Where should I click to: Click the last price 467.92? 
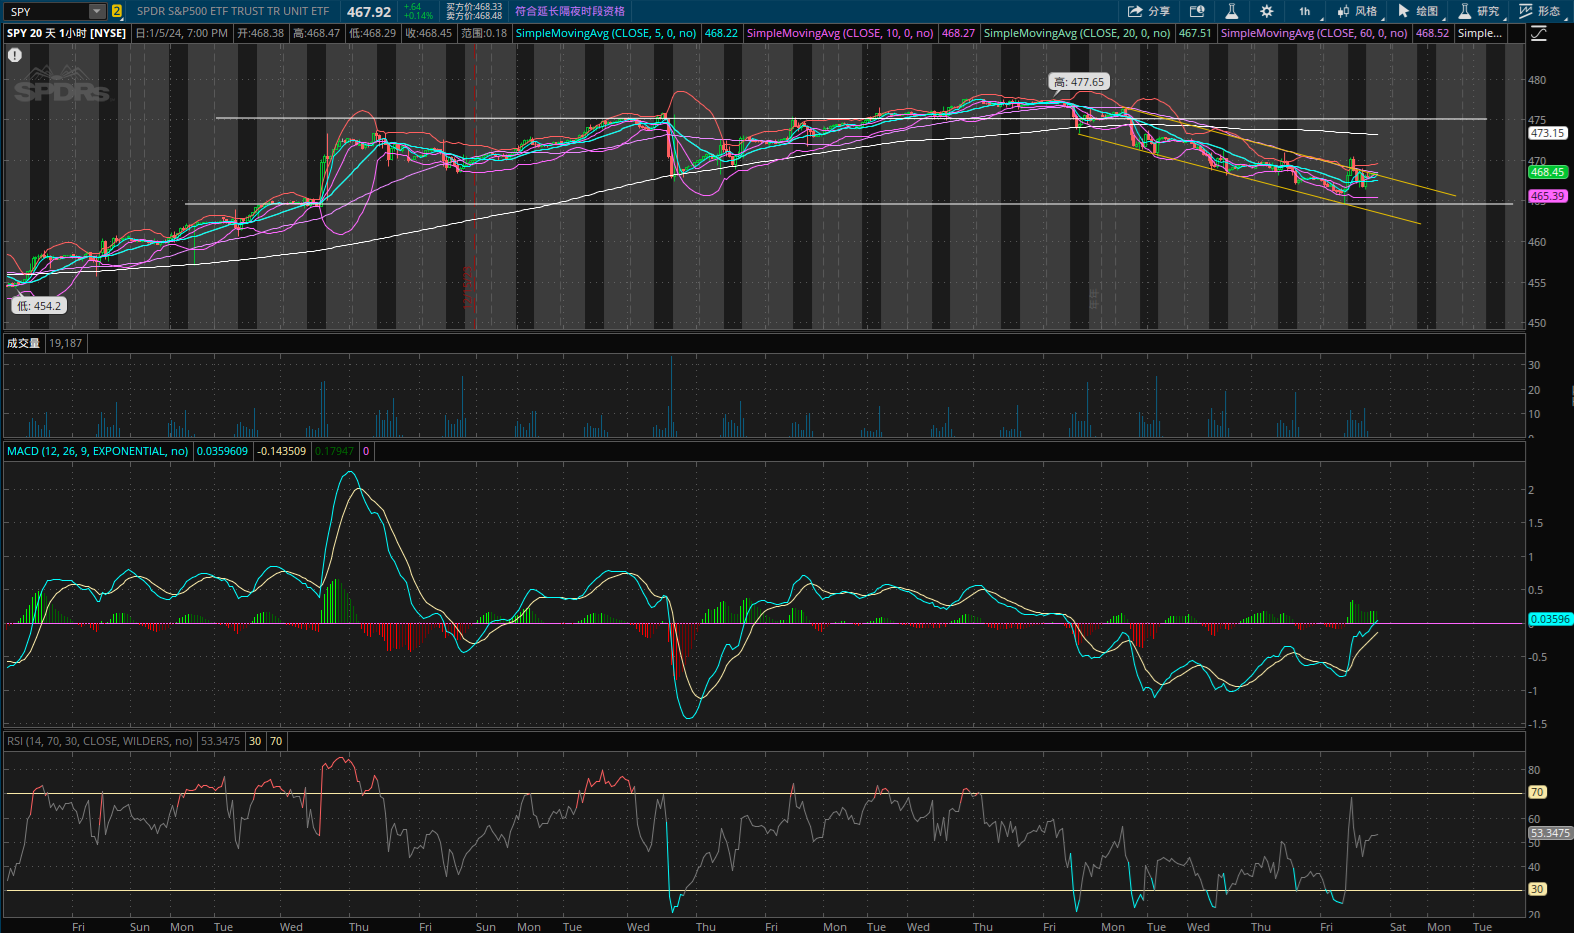tap(369, 12)
